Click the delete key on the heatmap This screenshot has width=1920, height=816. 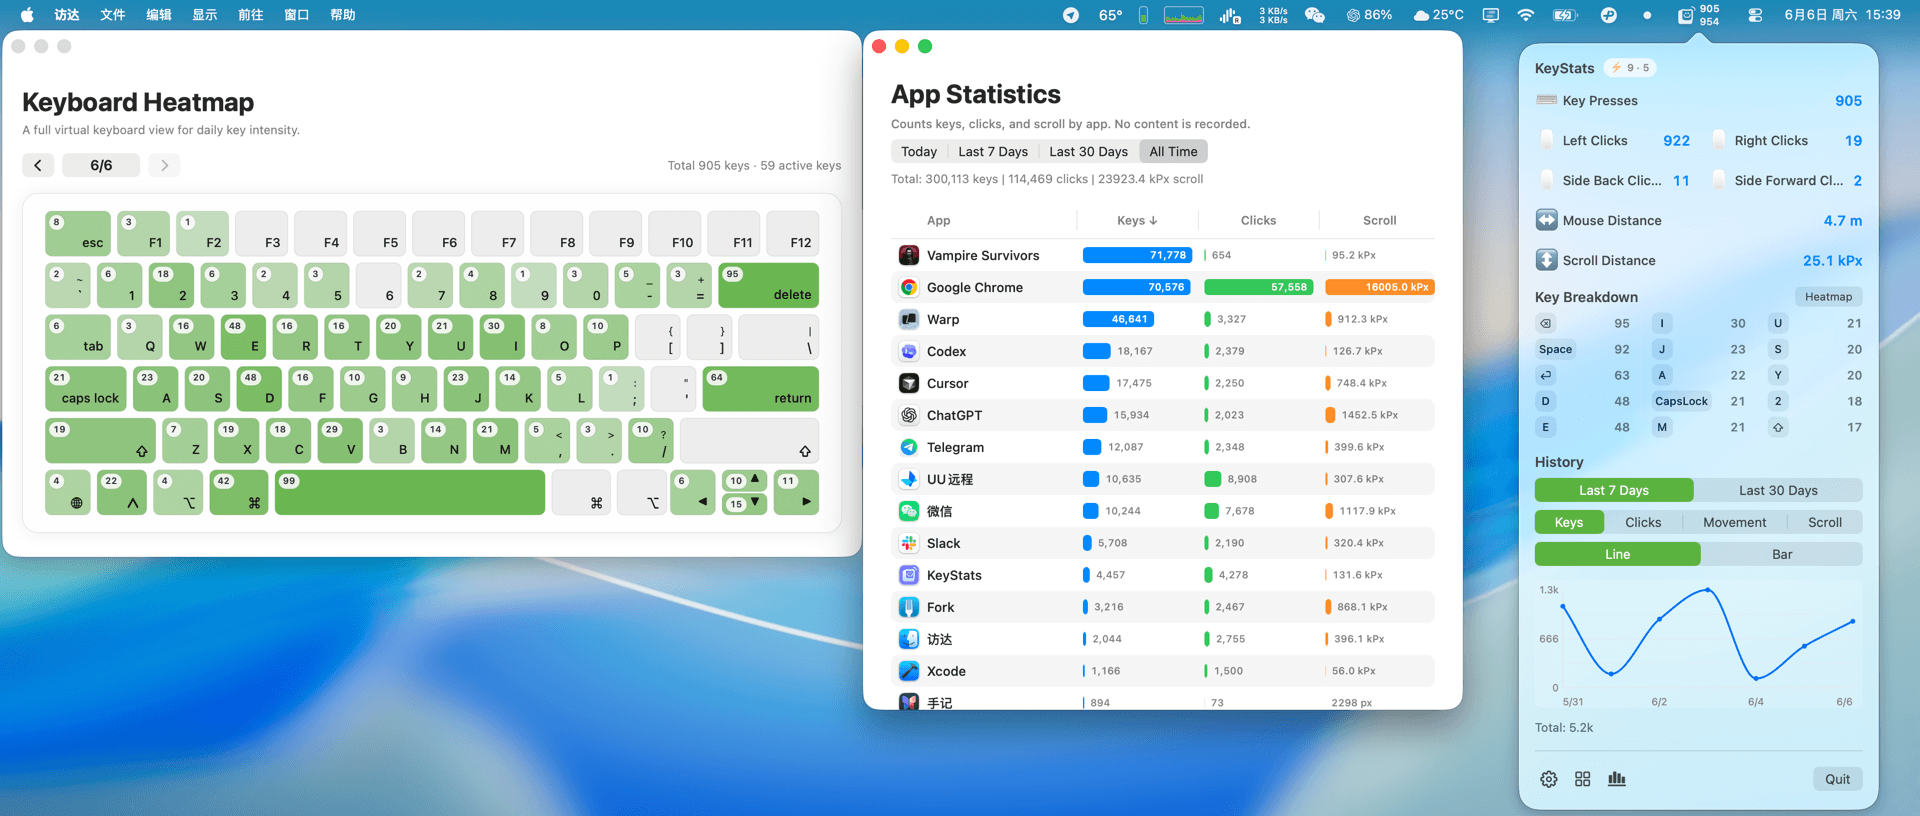coord(768,285)
